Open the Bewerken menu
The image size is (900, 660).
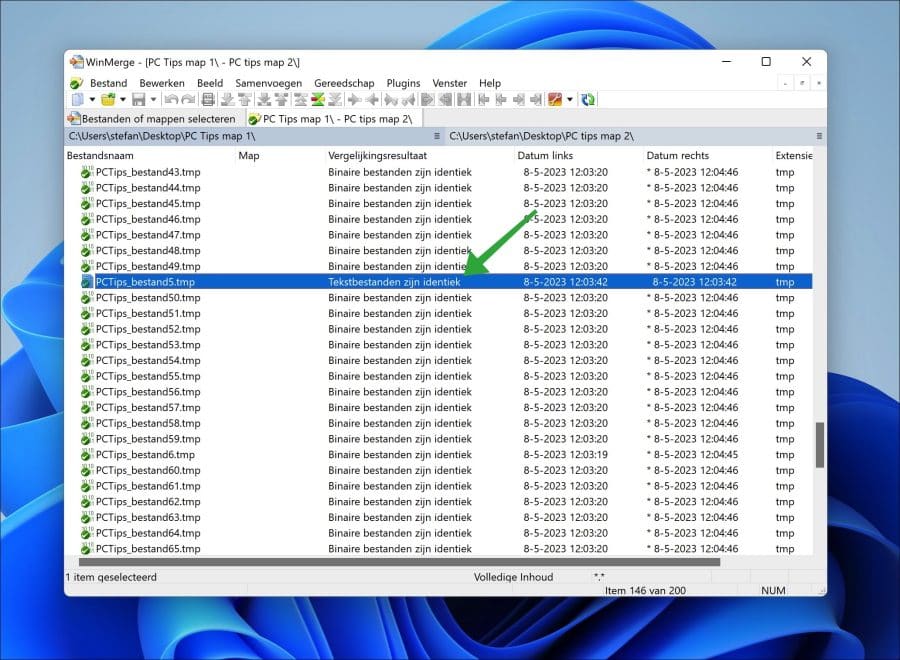(x=162, y=83)
